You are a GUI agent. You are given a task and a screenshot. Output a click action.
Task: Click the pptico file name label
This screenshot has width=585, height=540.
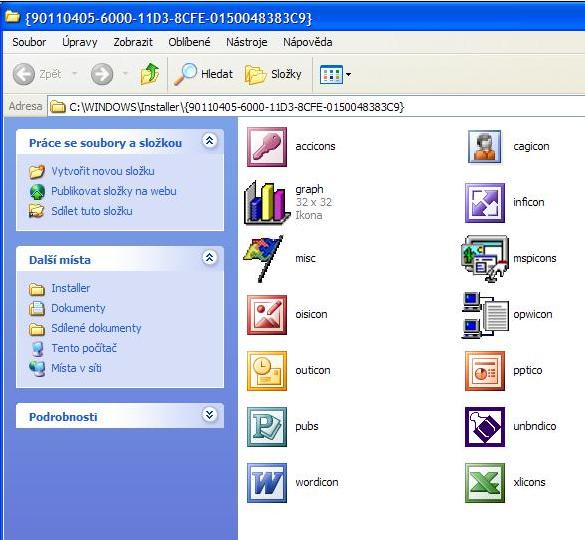tap(528, 370)
